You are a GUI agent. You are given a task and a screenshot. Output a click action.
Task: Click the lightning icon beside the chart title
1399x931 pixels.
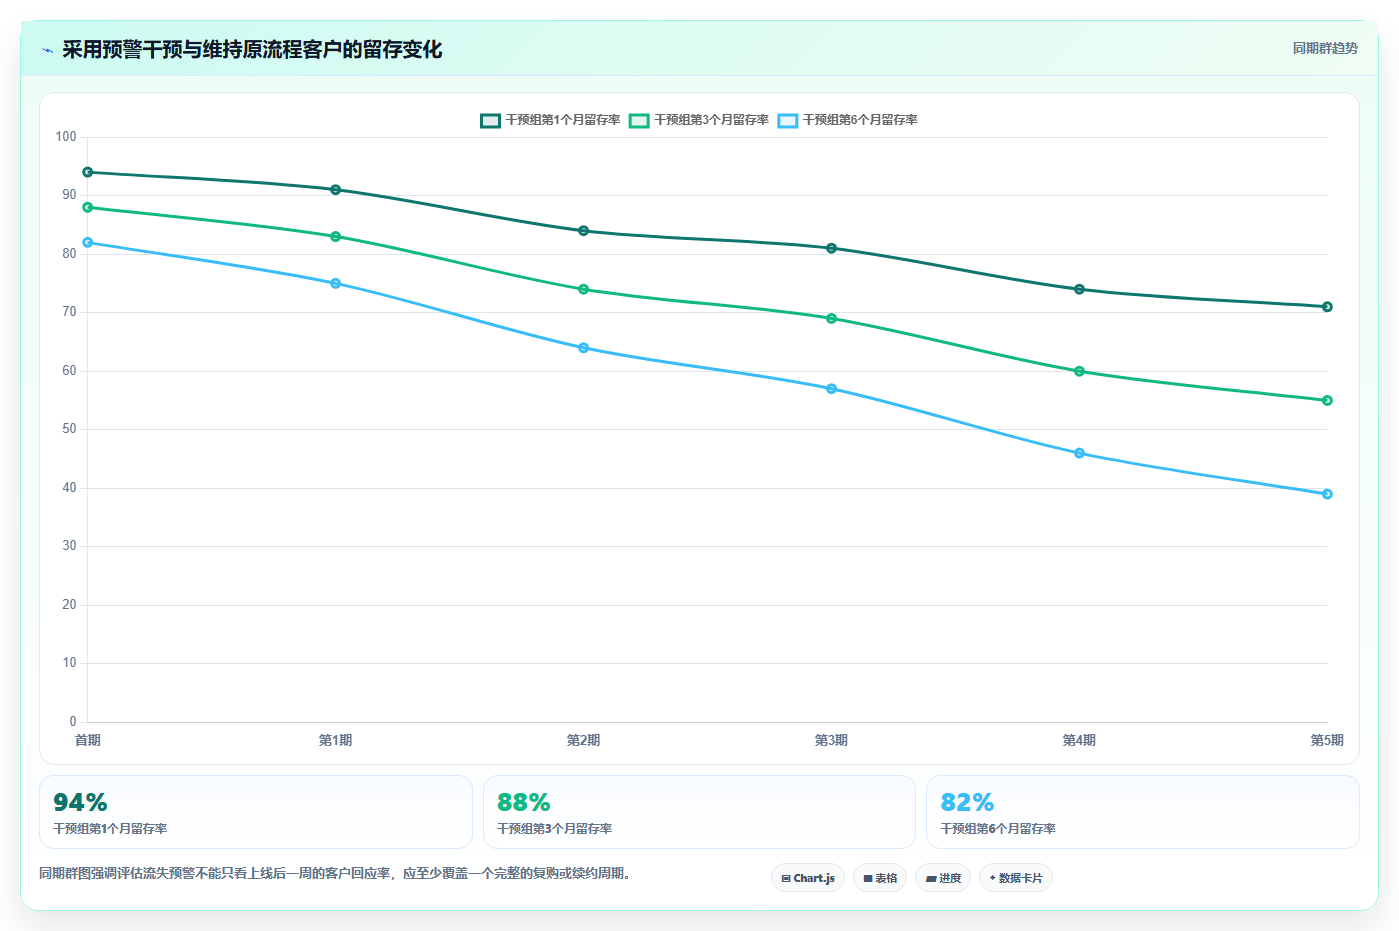[x=47, y=50]
